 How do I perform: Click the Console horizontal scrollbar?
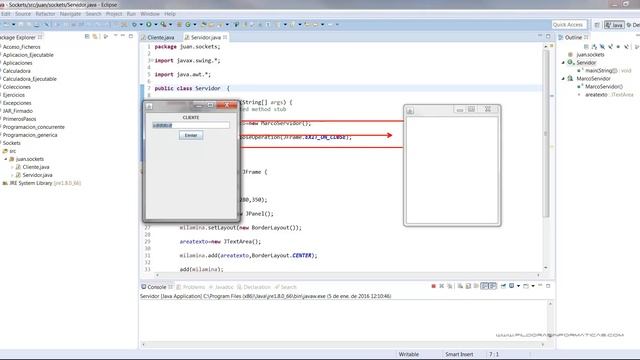click(x=343, y=344)
